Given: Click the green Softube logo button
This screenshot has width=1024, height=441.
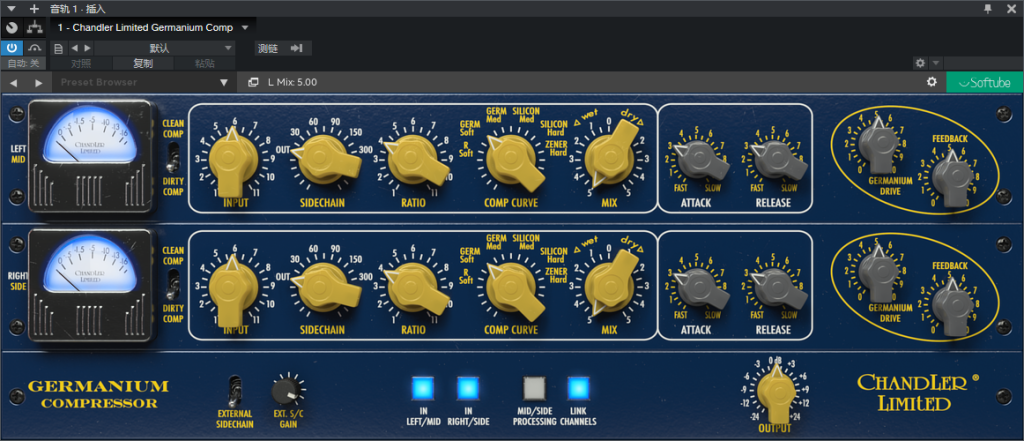Looking at the screenshot, I should [985, 82].
